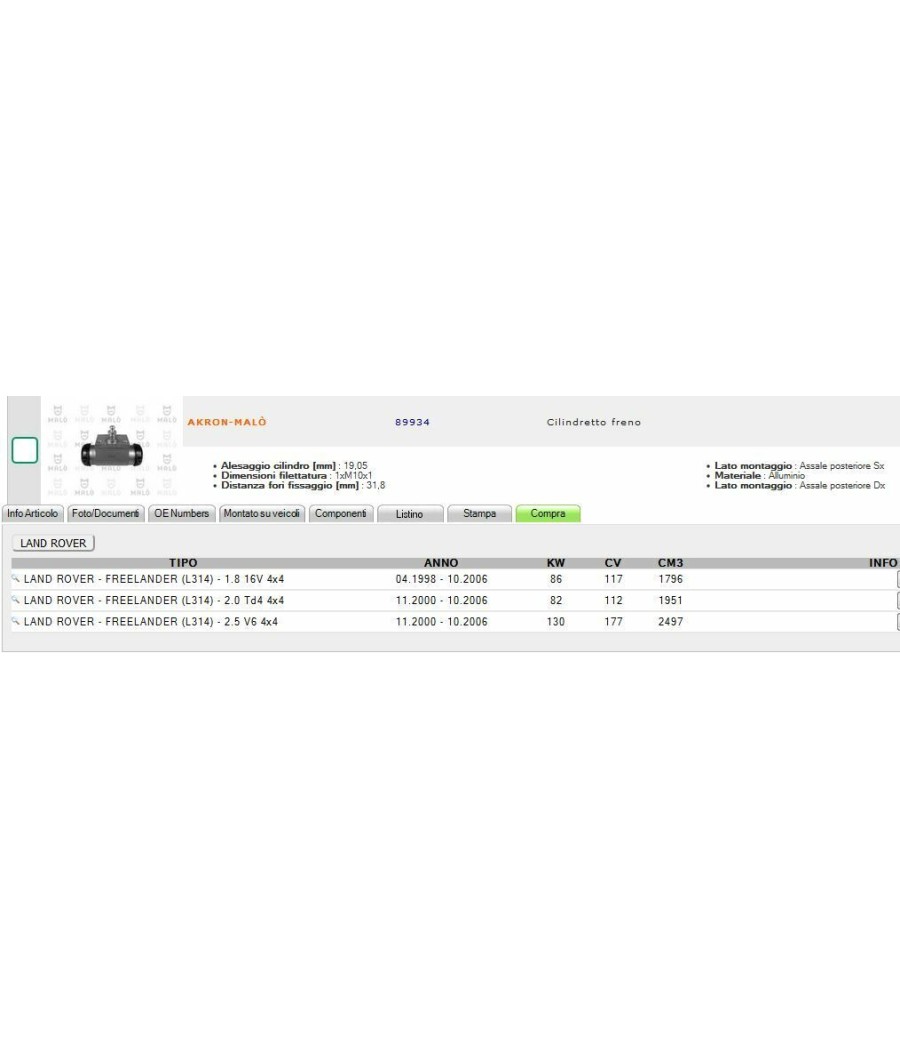Click the CM3 value 1796
The image size is (900, 1050).
[670, 579]
